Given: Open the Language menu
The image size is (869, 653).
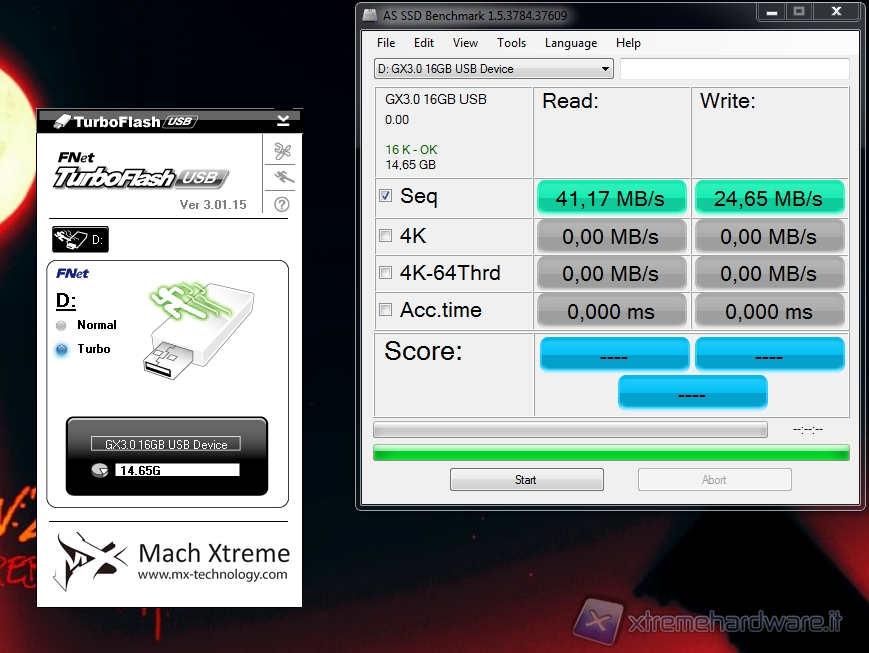Looking at the screenshot, I should (570, 43).
